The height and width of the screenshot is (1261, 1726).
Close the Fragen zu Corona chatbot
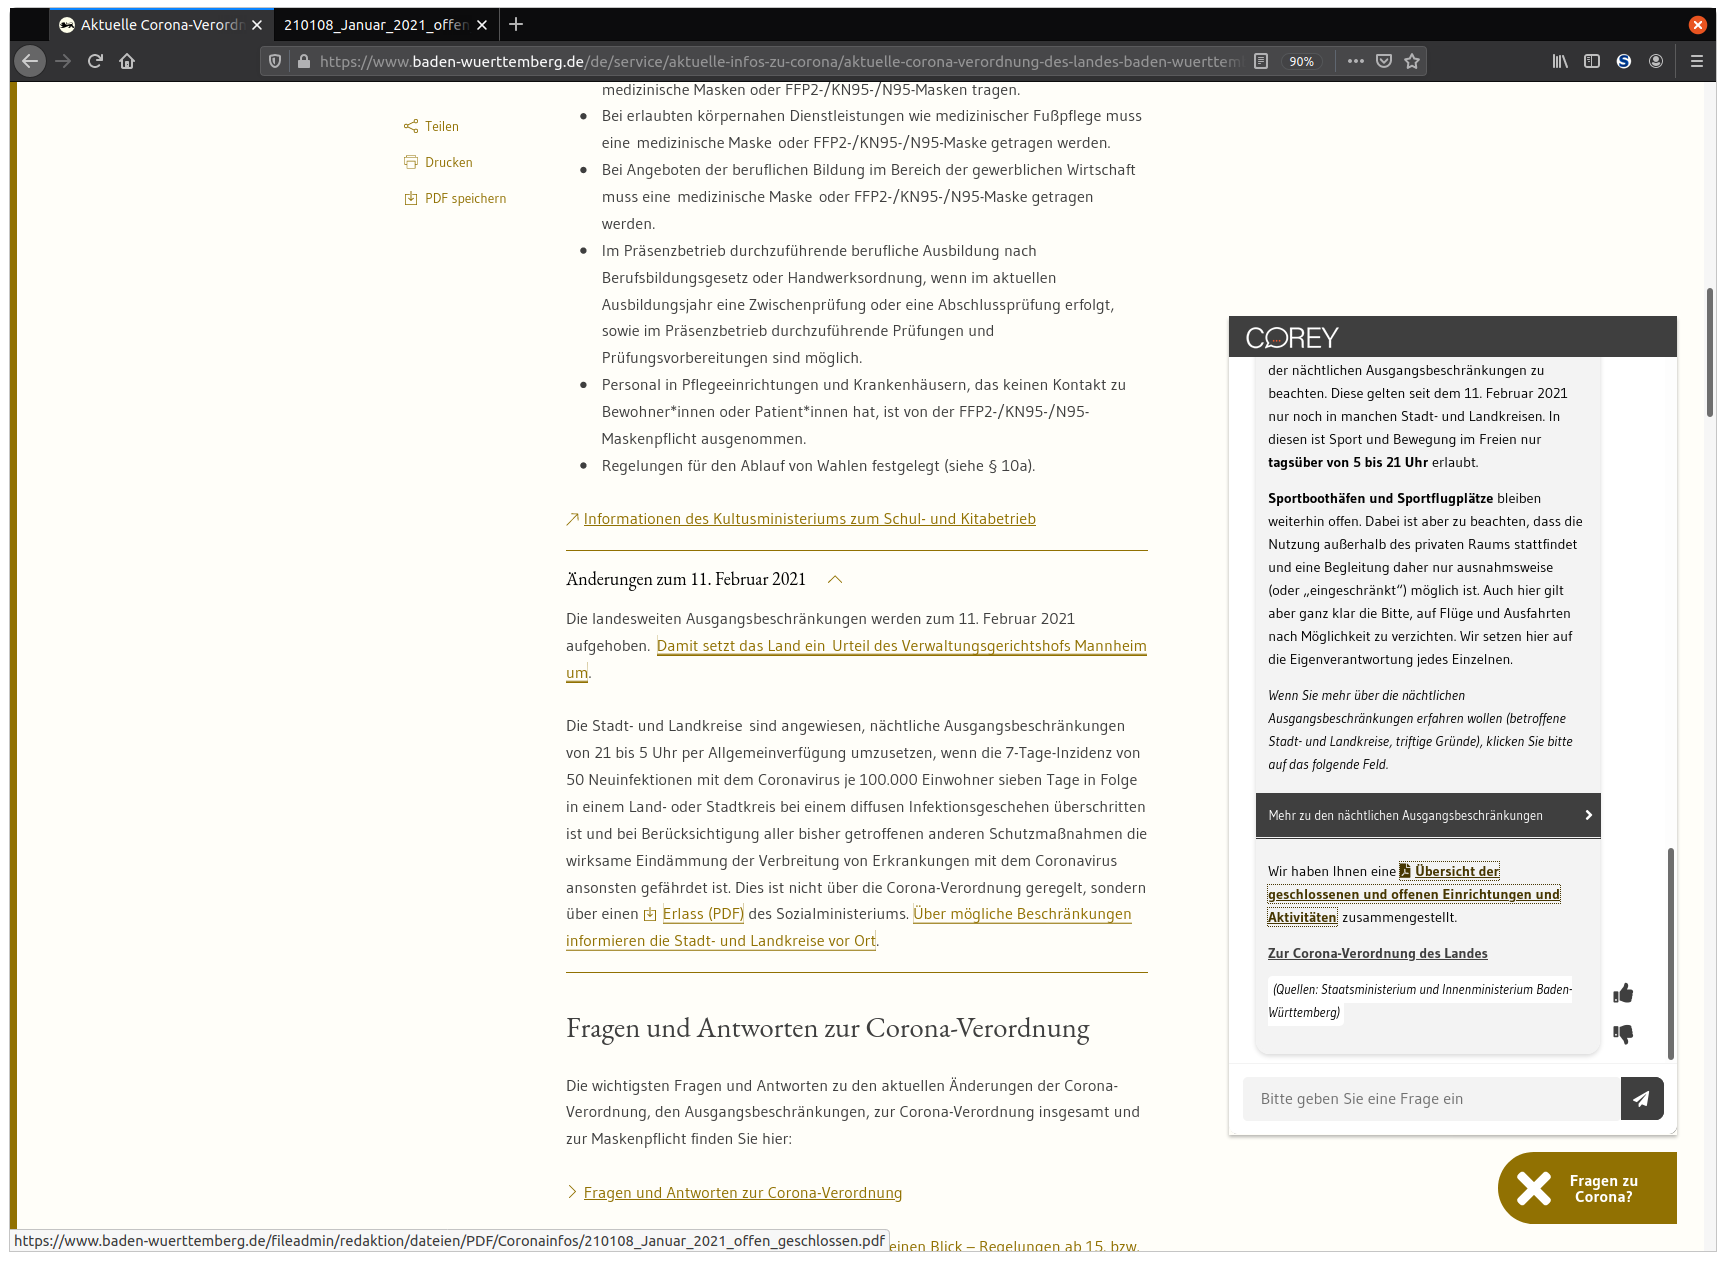coord(1587,1188)
